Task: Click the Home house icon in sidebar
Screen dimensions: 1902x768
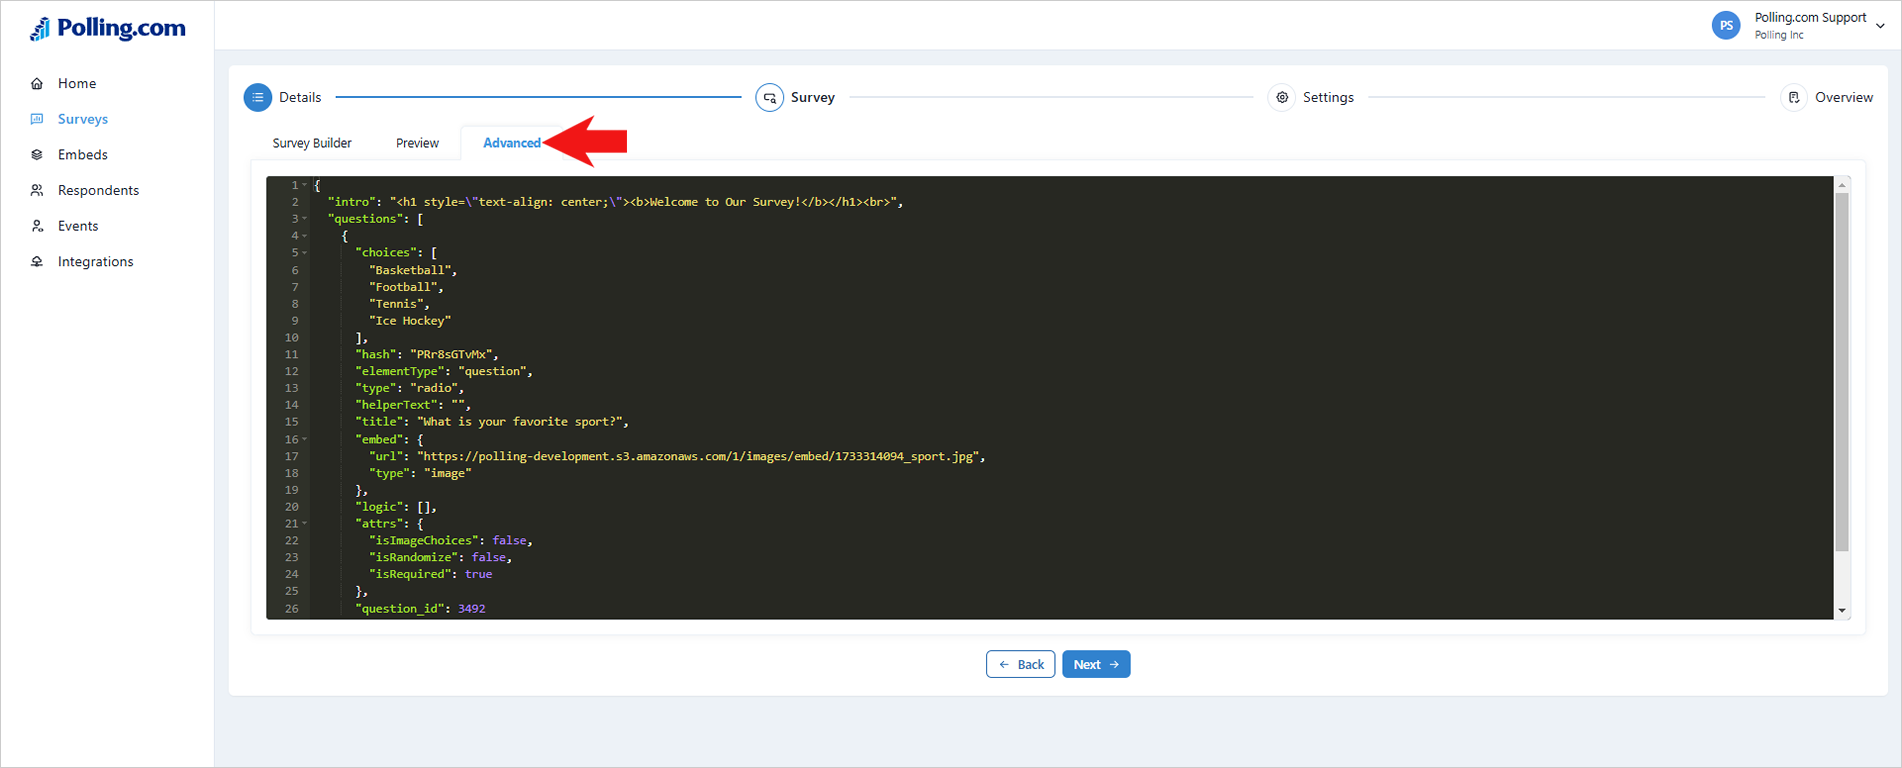Action: 37,83
